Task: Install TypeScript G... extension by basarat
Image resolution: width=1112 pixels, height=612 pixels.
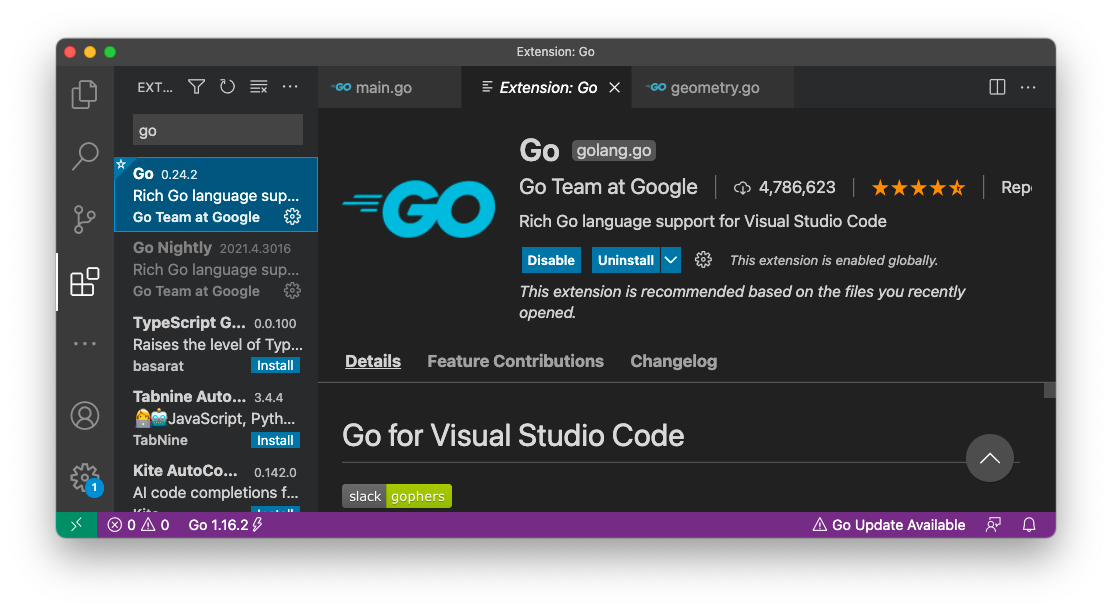Action: point(275,365)
